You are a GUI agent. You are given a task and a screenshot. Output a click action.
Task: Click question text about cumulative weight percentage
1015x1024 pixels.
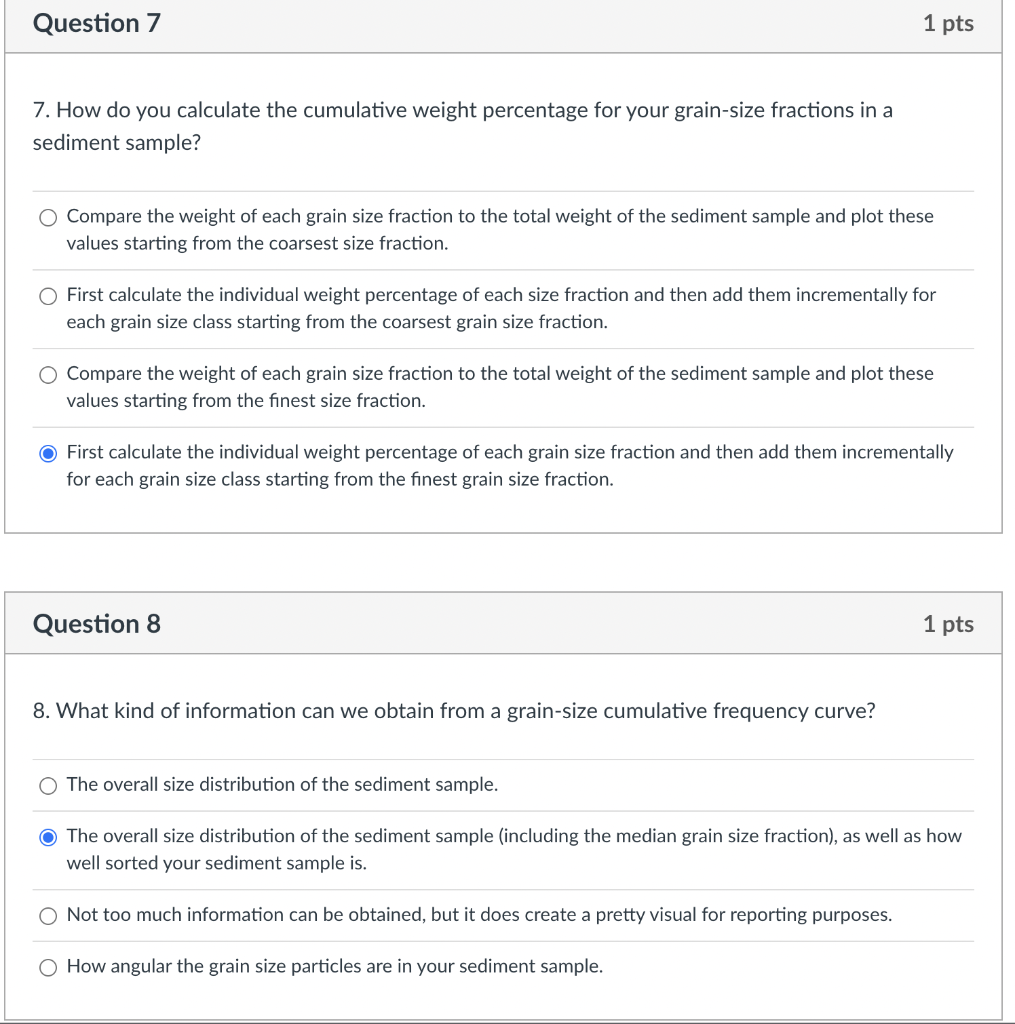(x=462, y=126)
